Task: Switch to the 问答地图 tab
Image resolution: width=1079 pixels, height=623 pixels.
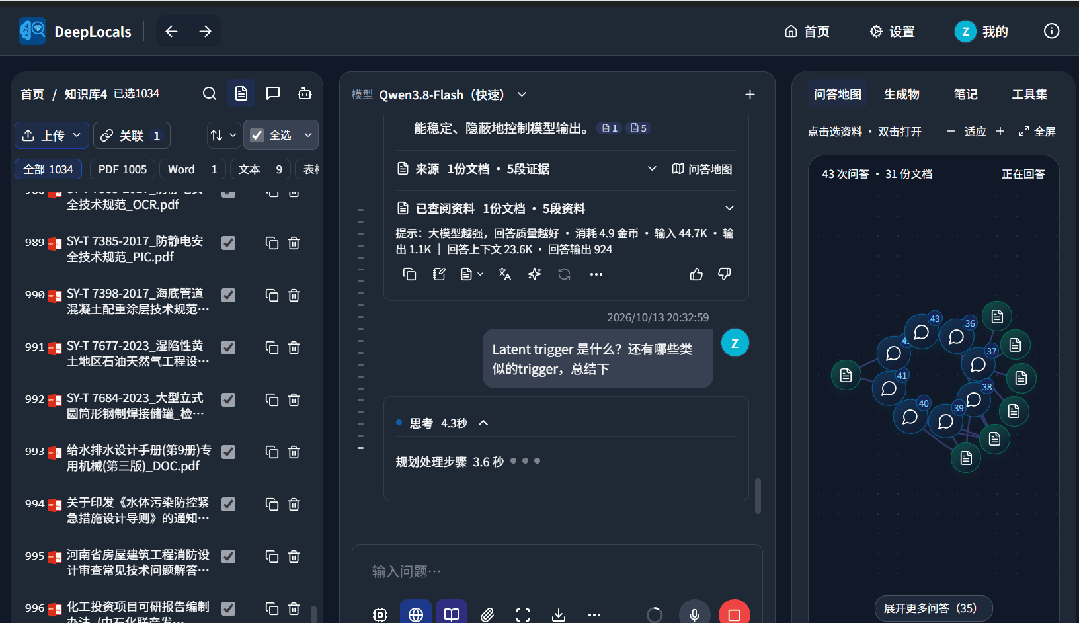Action: click(x=837, y=94)
